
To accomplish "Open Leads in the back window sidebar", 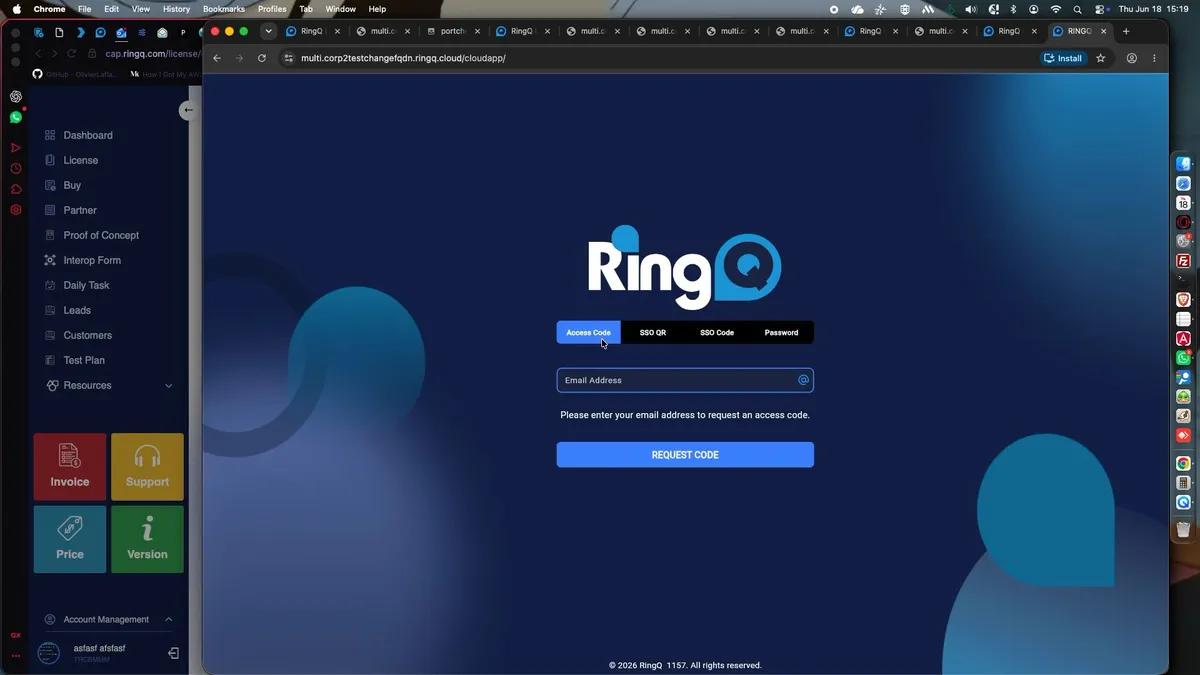I will point(77,310).
